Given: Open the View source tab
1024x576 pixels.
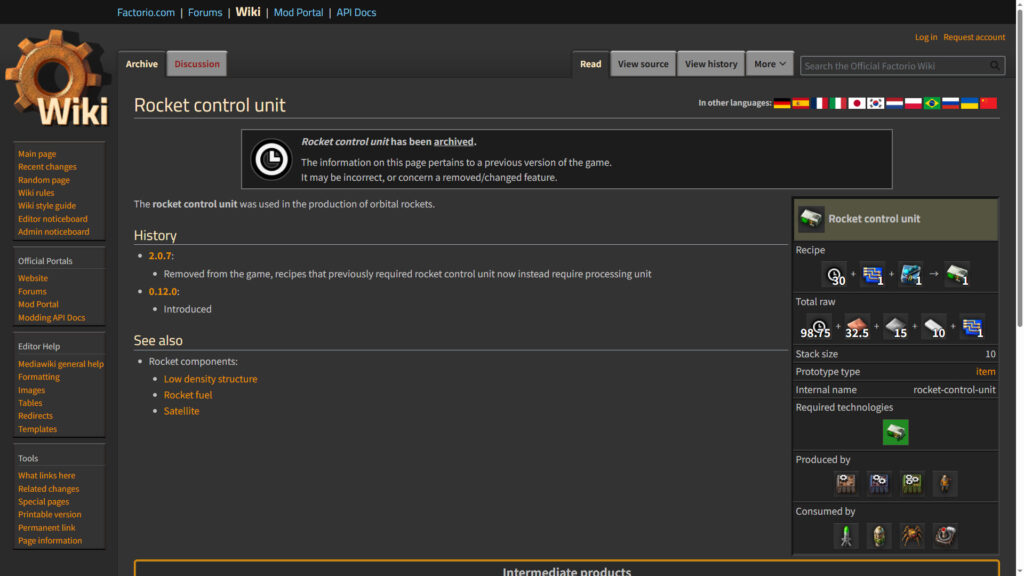Looking at the screenshot, I should 643,64.
